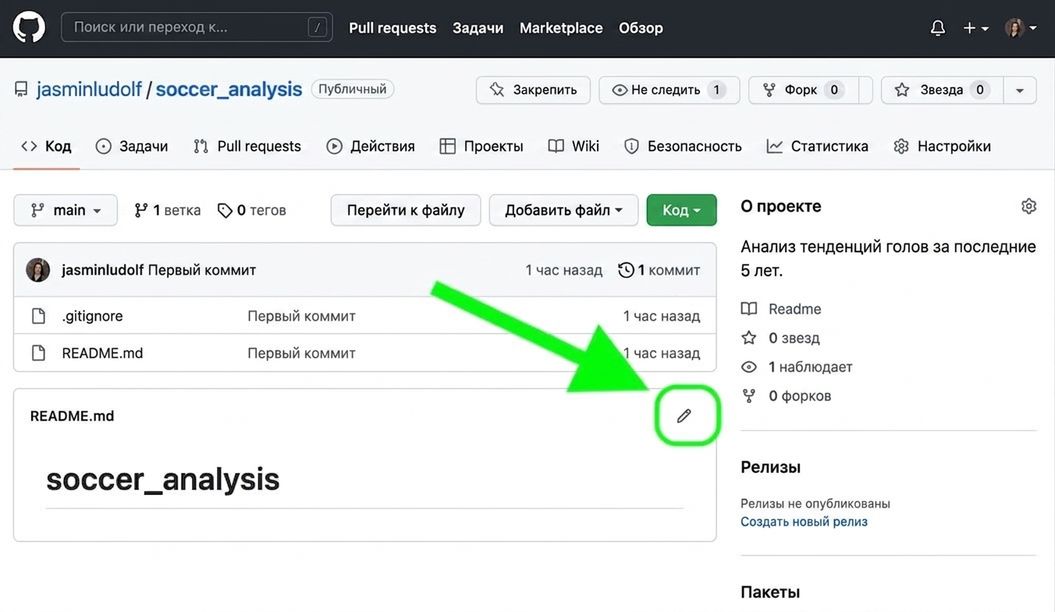Screen dimensions: 1055x612
Task: Open the Readme link in sidebar
Action: (x=781, y=309)
